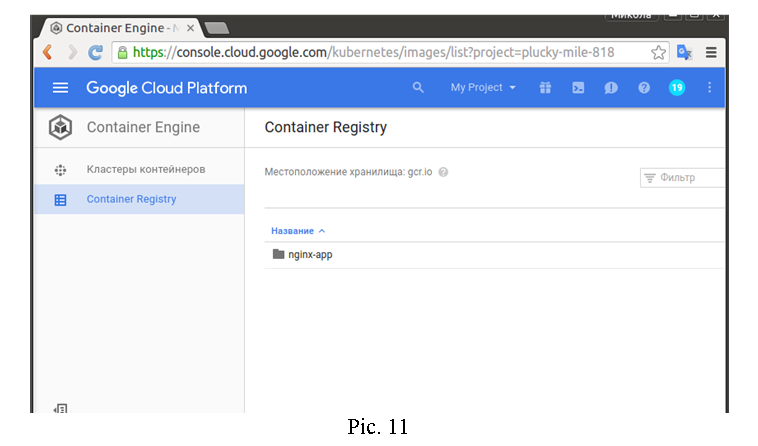Click the Container Engine hexagon logo
The height and width of the screenshot is (446, 758).
coord(60,127)
